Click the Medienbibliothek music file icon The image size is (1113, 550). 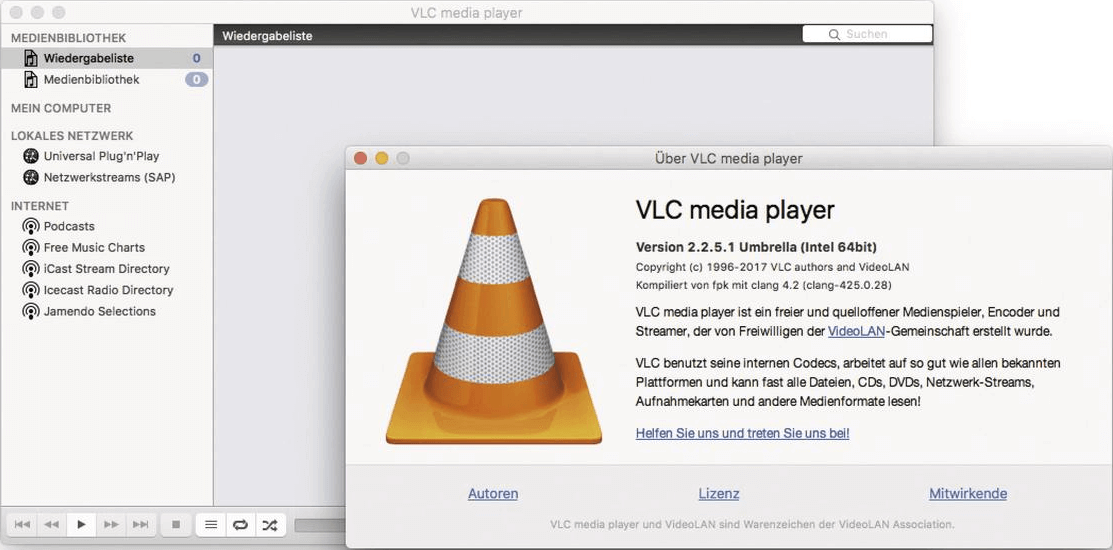click(31, 79)
